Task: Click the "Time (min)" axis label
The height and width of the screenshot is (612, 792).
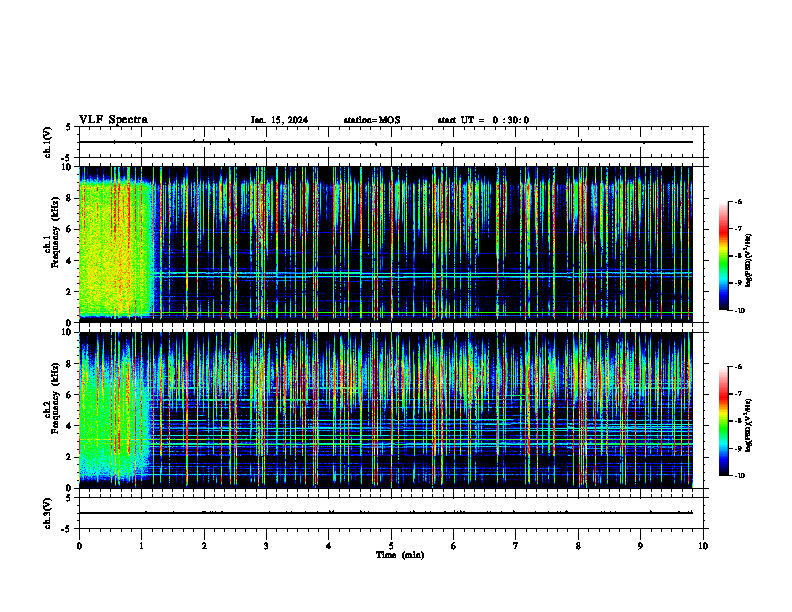Action: pyautogui.click(x=400, y=555)
